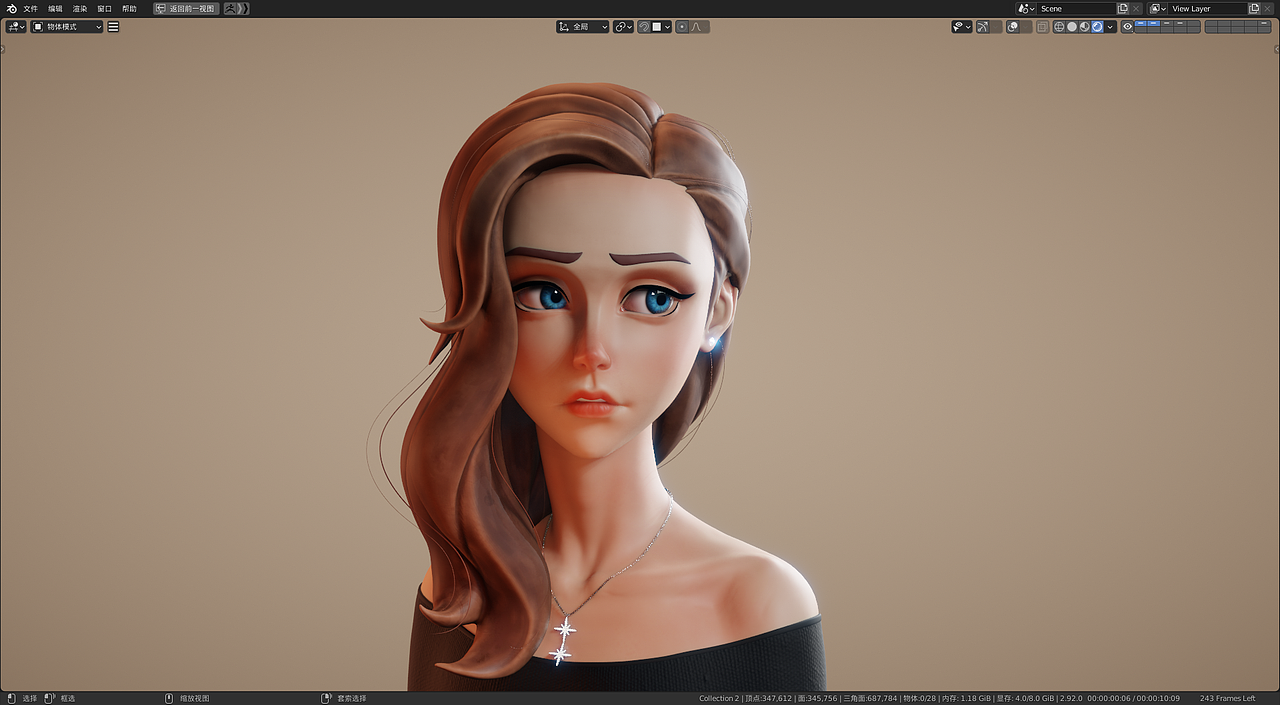Screen dimensions: 1280x705
Task: Open the 物体模式 mode dropdown
Action: pos(65,26)
